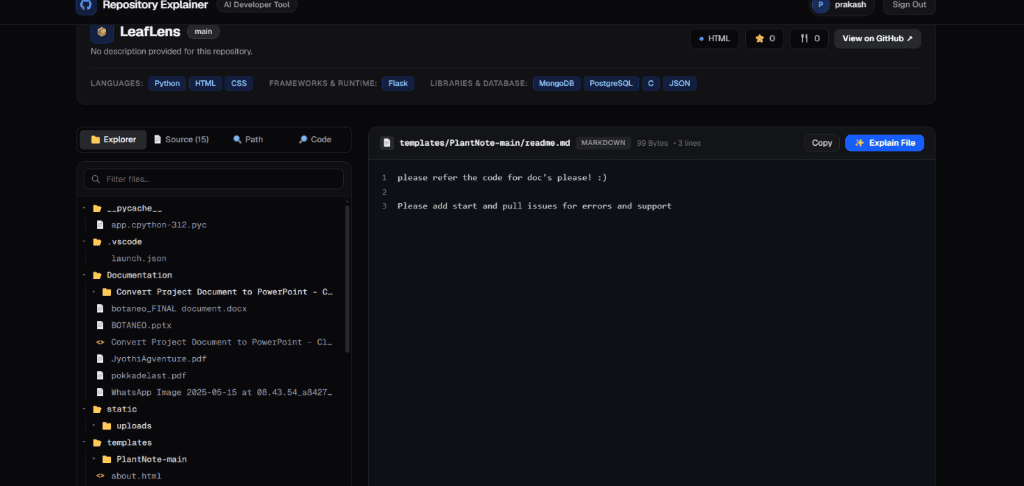Screen dimensions: 1024x486
Task: Click the BOTANEO.pptx file icon
Action: coord(100,325)
